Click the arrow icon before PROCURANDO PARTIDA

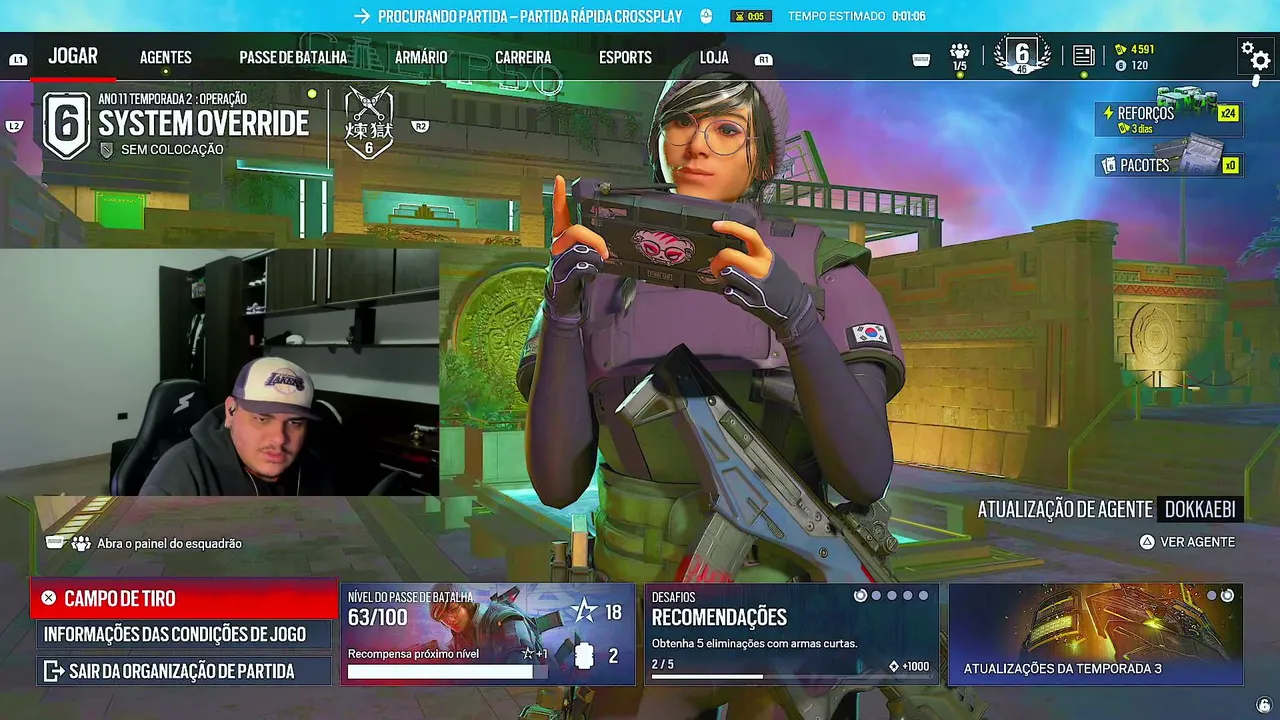coord(361,16)
